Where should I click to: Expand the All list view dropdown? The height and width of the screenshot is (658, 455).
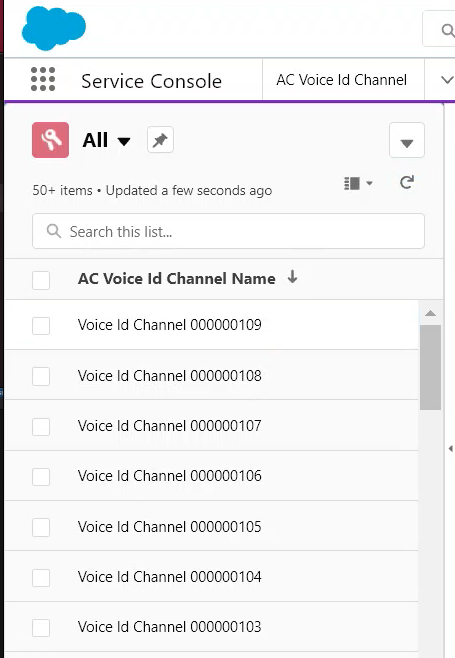123,141
